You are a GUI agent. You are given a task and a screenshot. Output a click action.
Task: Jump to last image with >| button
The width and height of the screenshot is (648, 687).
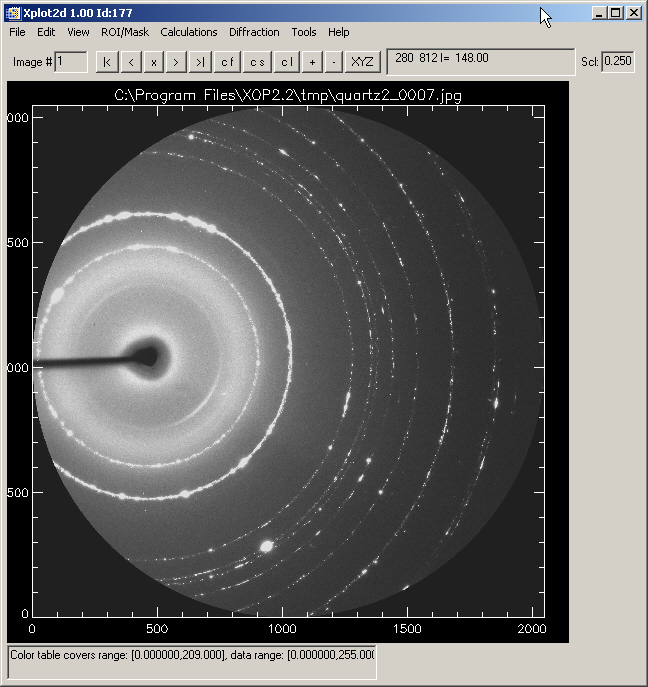[x=200, y=62]
